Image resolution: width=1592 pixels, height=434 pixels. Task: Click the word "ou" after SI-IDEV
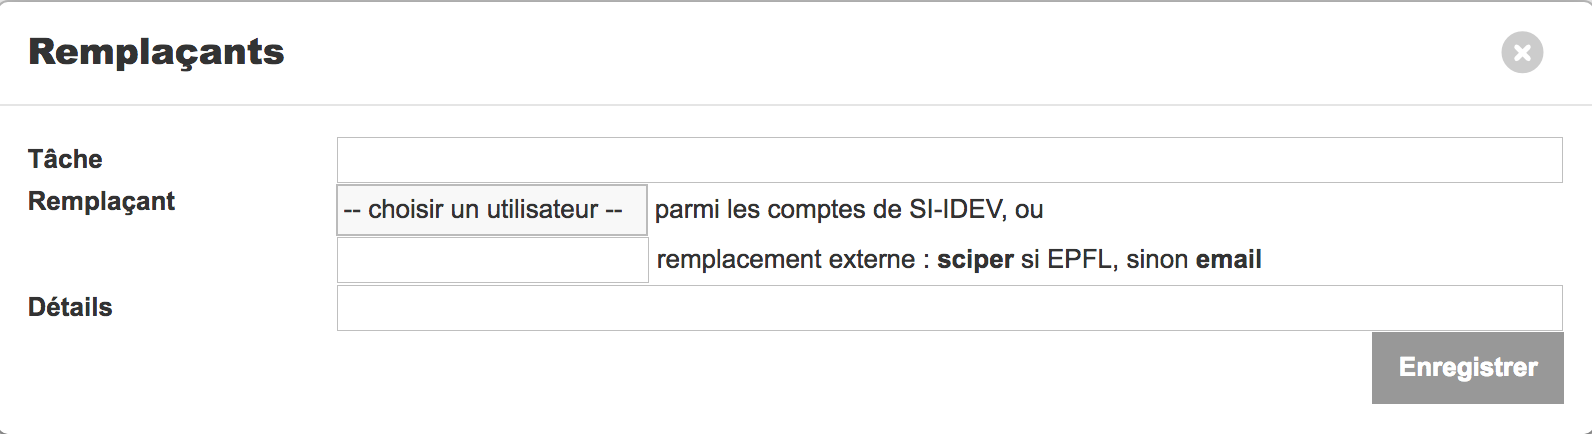1029,210
